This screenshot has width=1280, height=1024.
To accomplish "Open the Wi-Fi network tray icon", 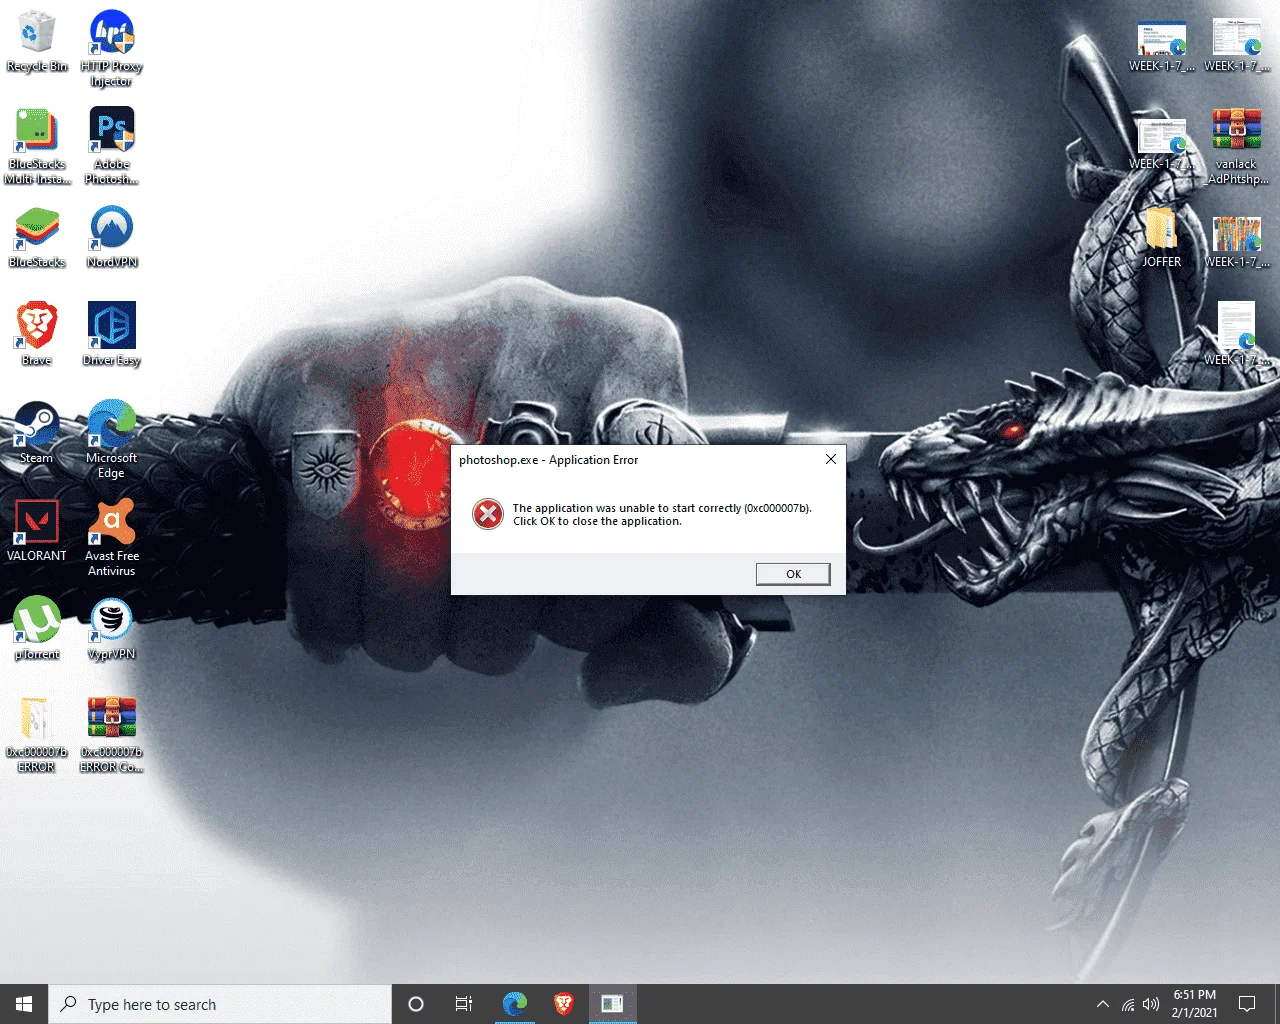I will [x=1128, y=1004].
